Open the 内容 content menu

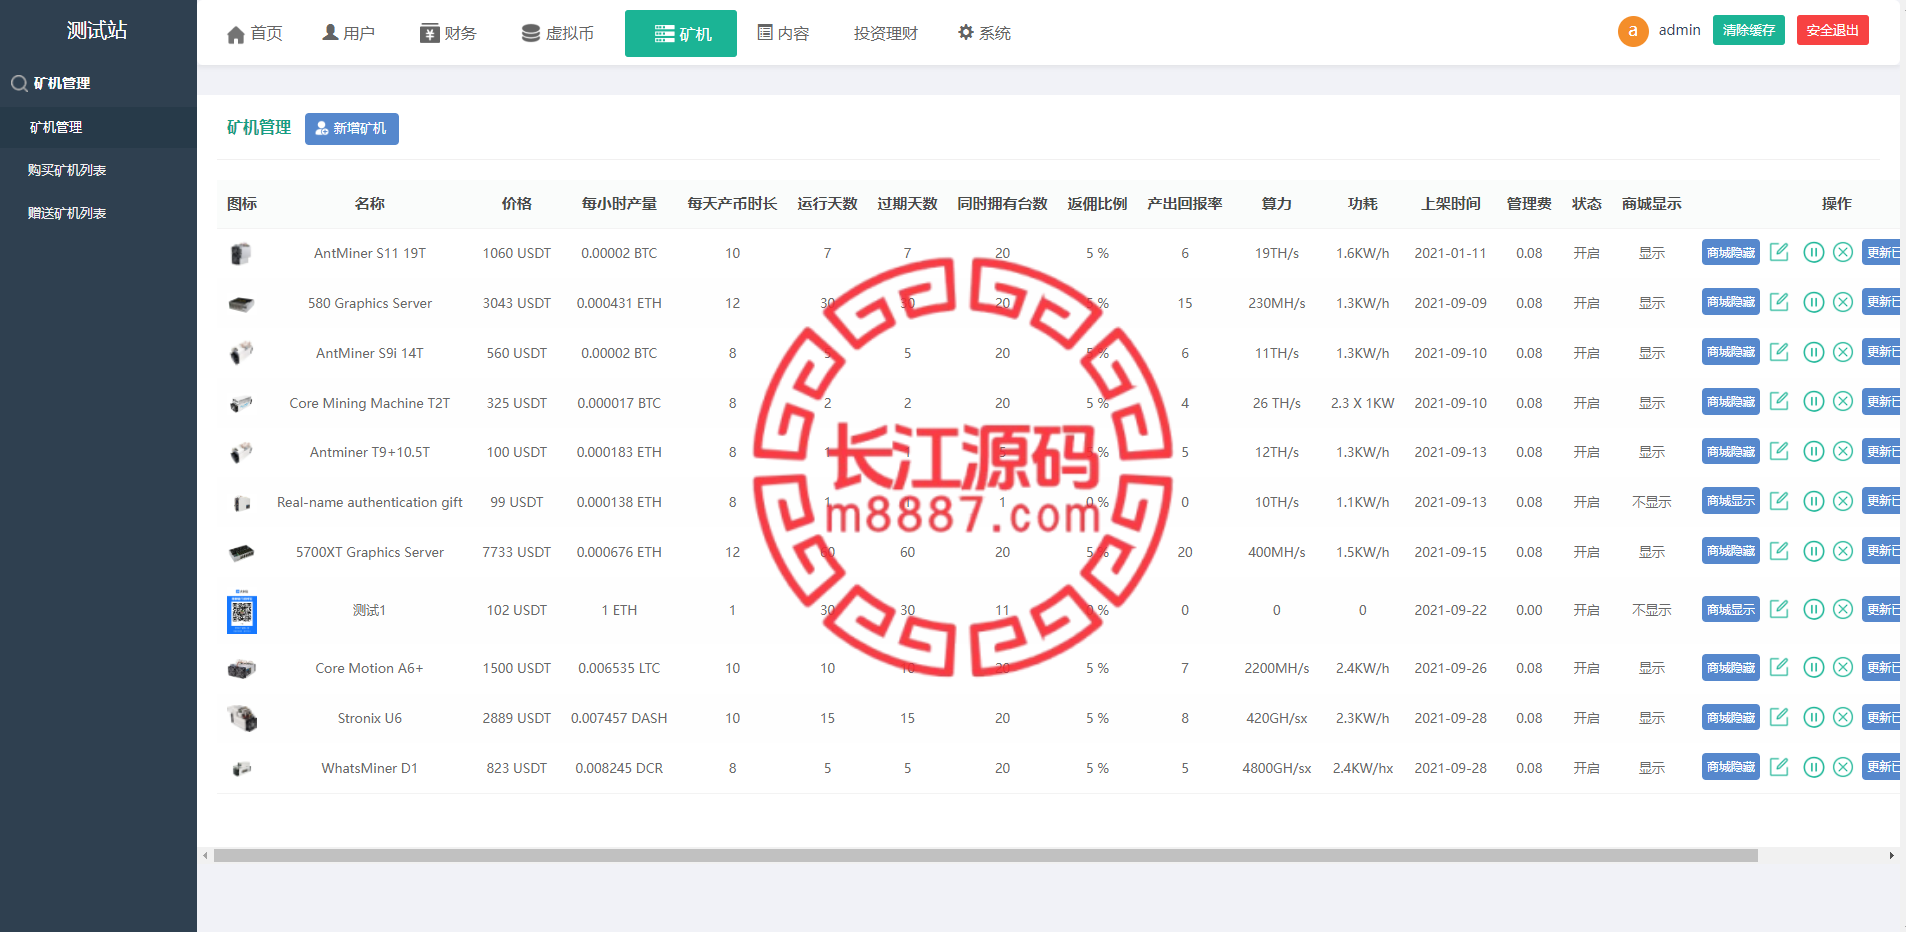(x=783, y=34)
